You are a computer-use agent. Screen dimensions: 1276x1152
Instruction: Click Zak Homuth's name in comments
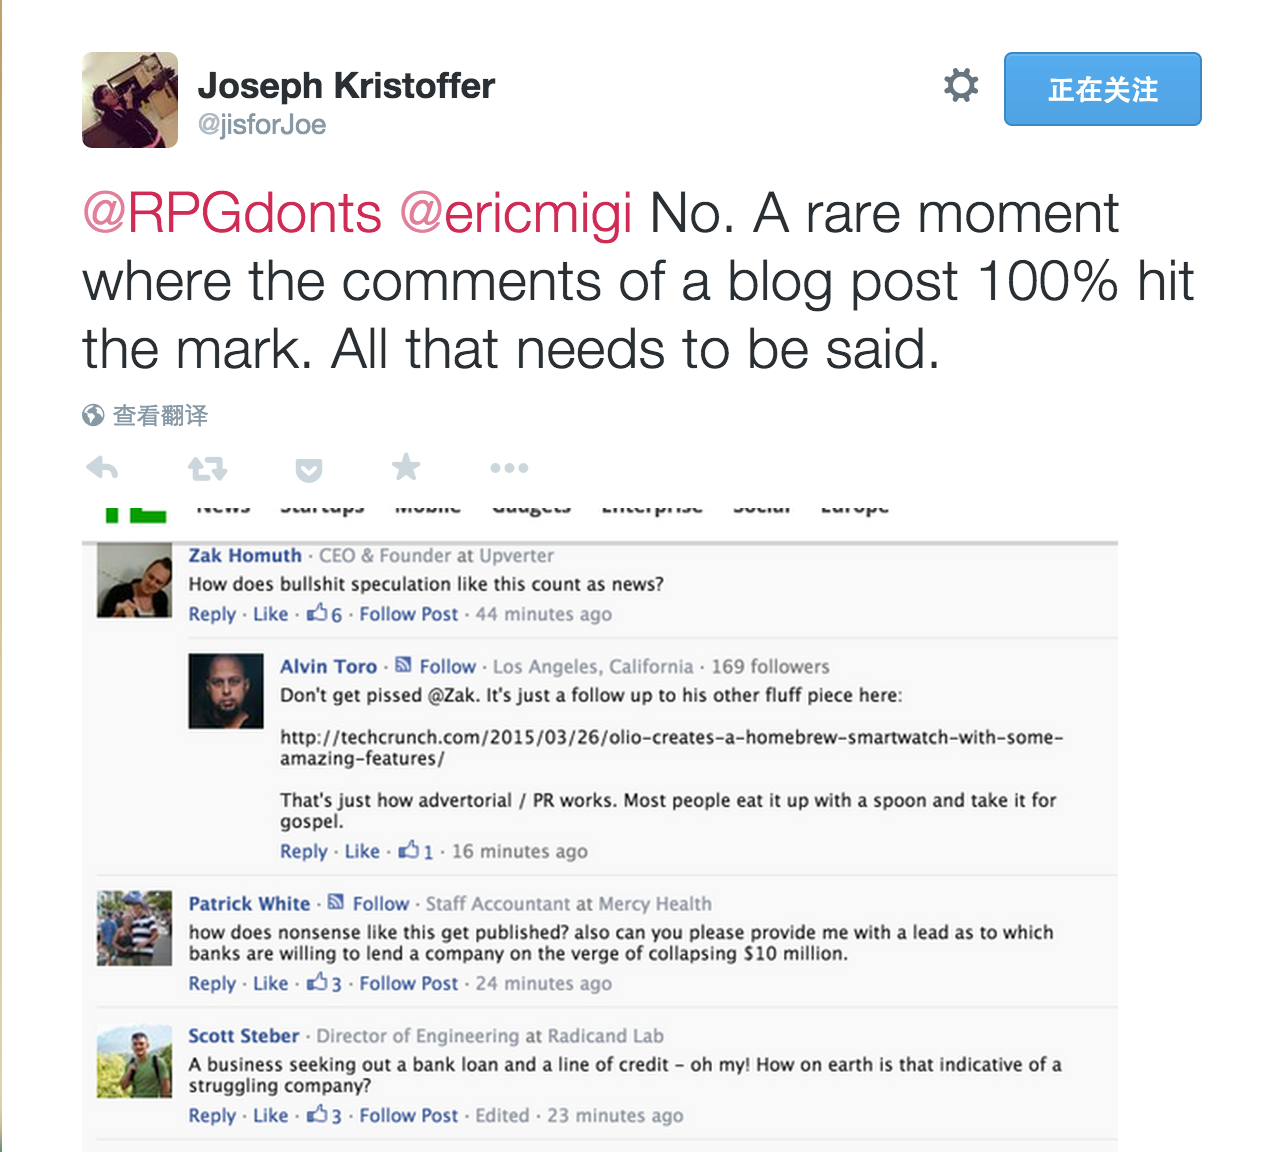pyautogui.click(x=245, y=556)
